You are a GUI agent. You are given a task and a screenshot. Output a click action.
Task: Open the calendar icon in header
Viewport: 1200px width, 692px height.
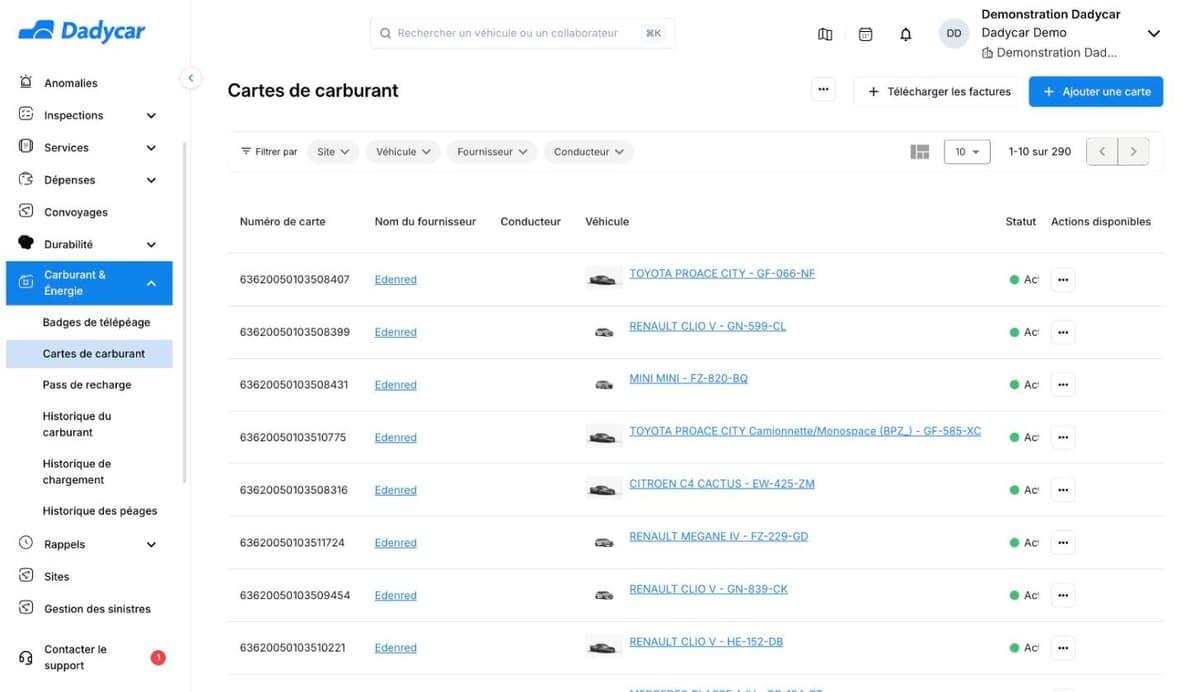click(x=866, y=34)
